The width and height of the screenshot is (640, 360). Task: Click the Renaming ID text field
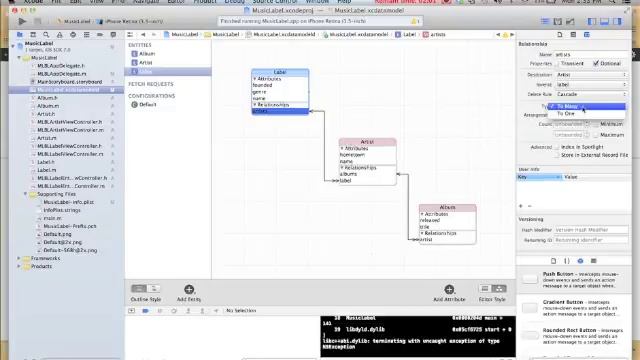[x=591, y=240]
